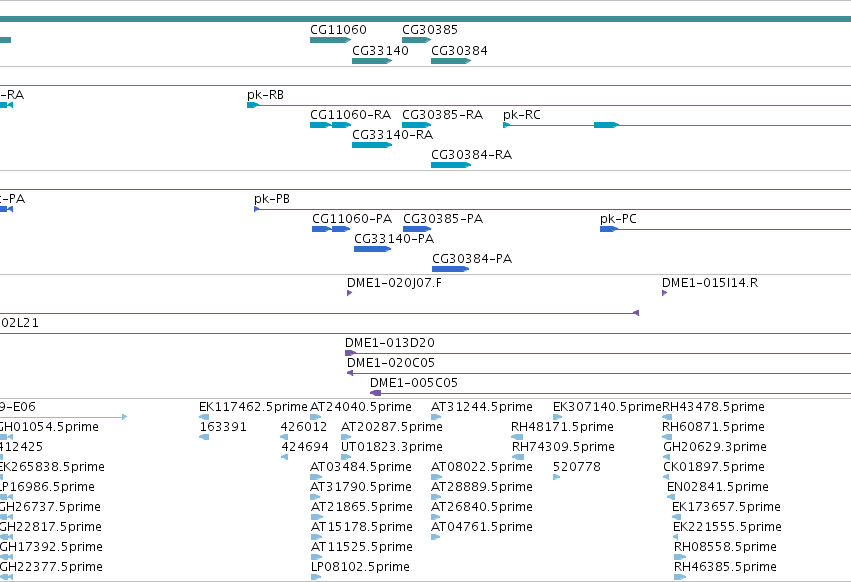Select EST GH22377.5prime

(x=6, y=578)
